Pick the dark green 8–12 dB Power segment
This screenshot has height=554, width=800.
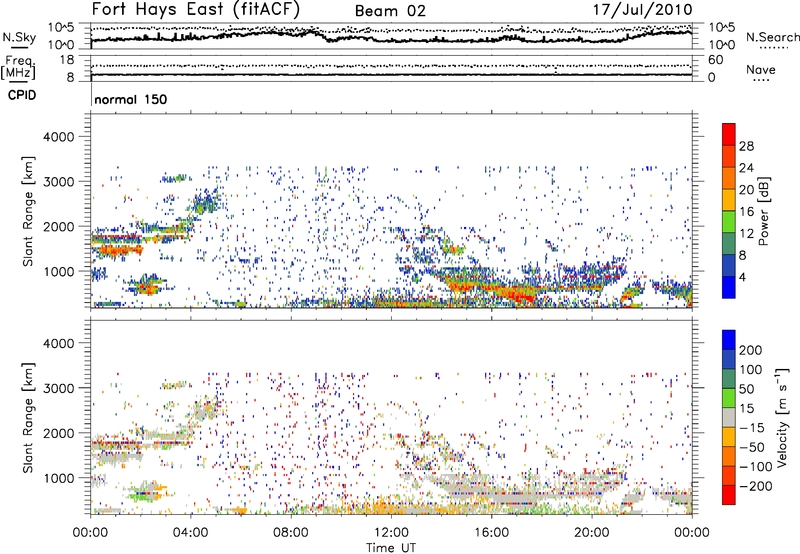click(729, 244)
